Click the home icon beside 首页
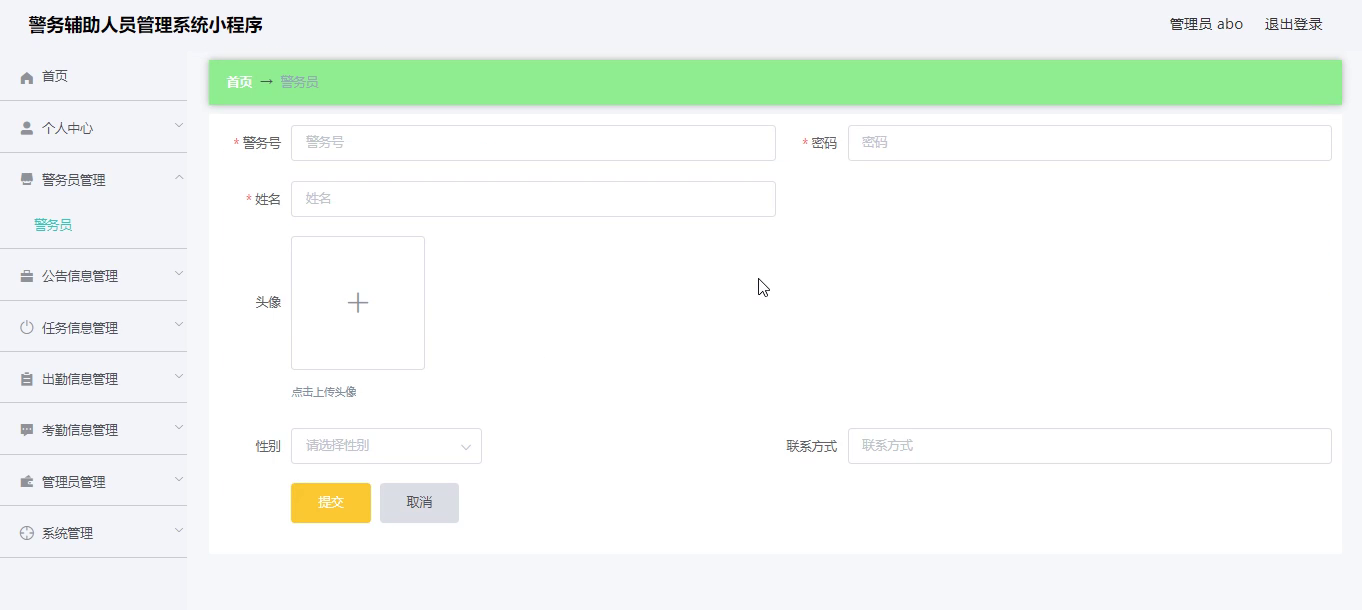 point(27,77)
